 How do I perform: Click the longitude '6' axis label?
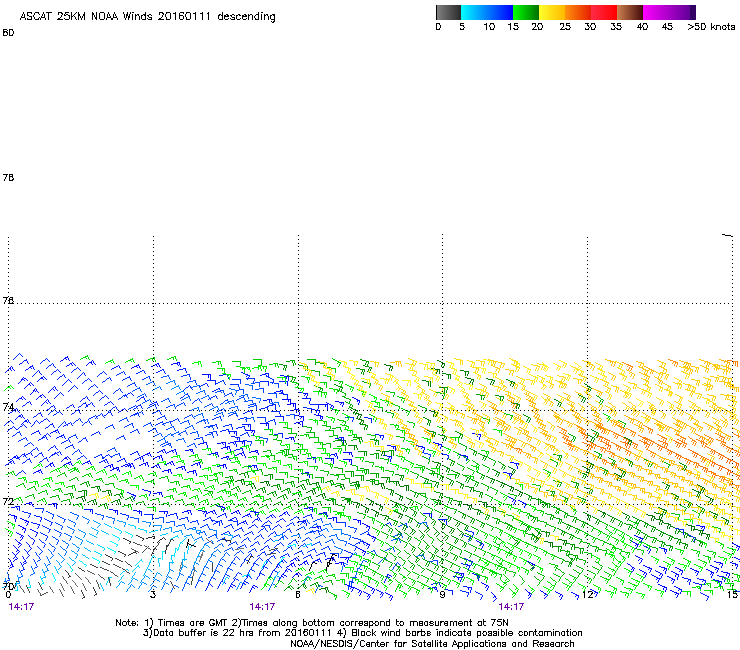pyautogui.click(x=298, y=595)
